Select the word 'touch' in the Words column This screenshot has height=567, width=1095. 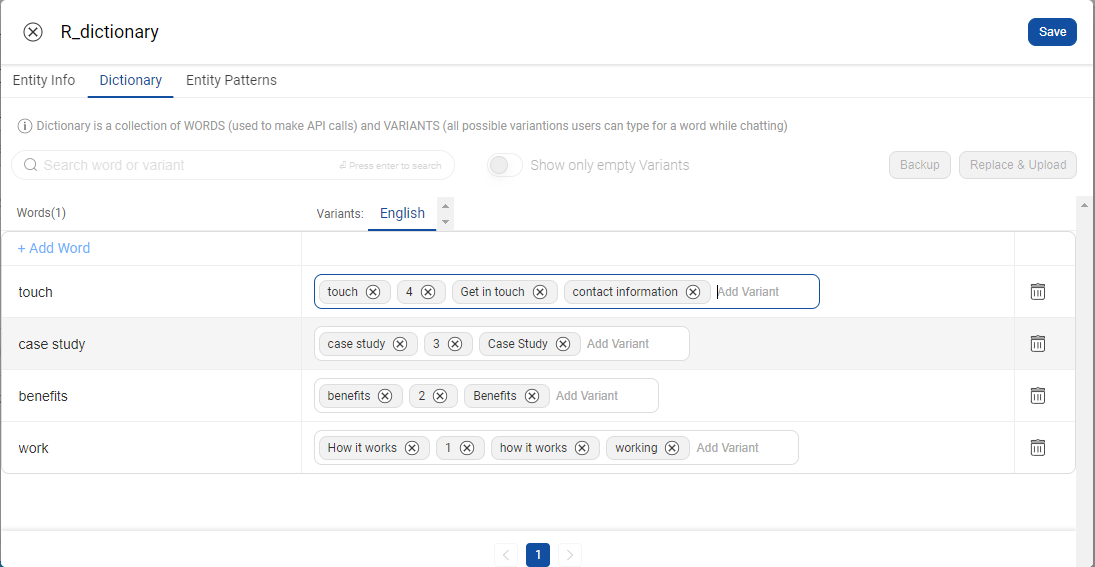tap(36, 292)
